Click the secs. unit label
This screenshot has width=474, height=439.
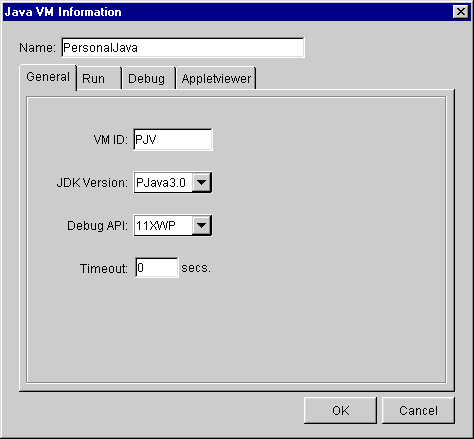pos(196,268)
